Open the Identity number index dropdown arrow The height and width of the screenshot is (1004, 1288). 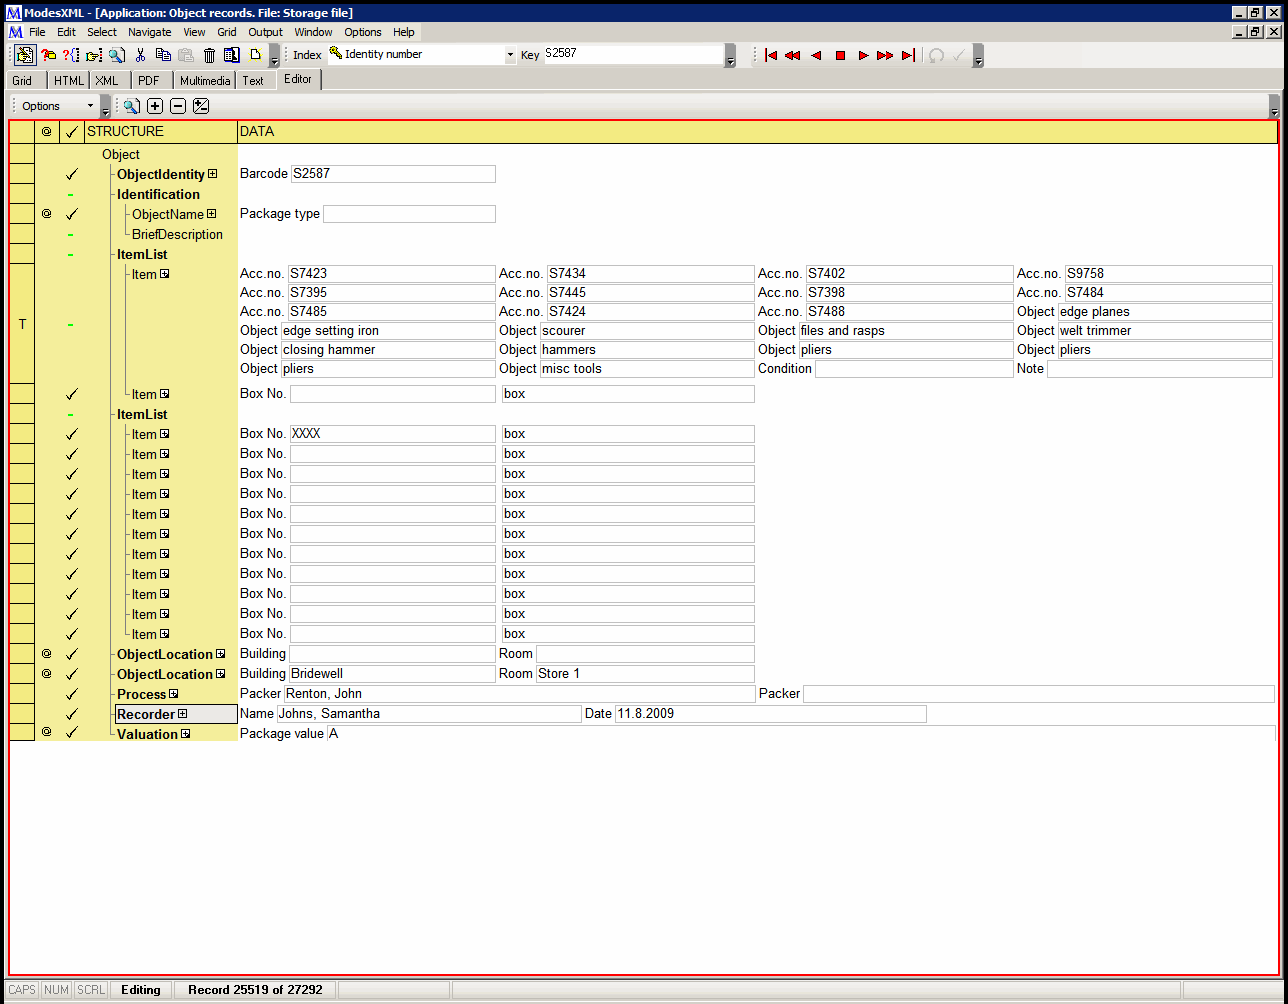(x=510, y=55)
